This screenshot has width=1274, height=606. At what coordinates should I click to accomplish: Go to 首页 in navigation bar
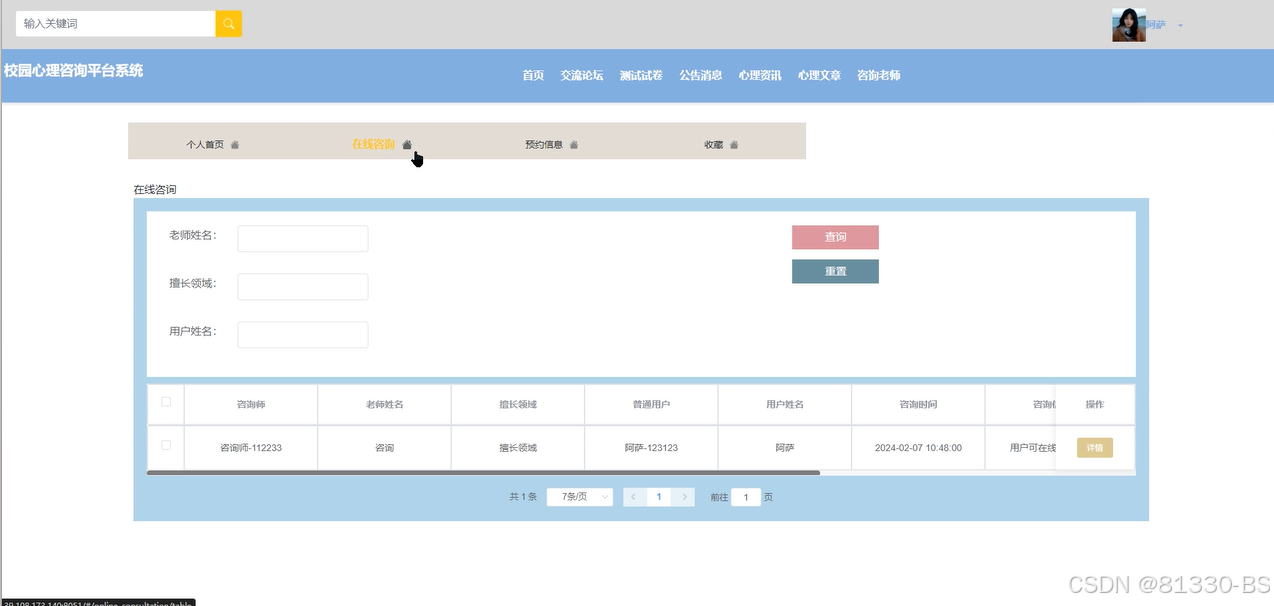(533, 75)
